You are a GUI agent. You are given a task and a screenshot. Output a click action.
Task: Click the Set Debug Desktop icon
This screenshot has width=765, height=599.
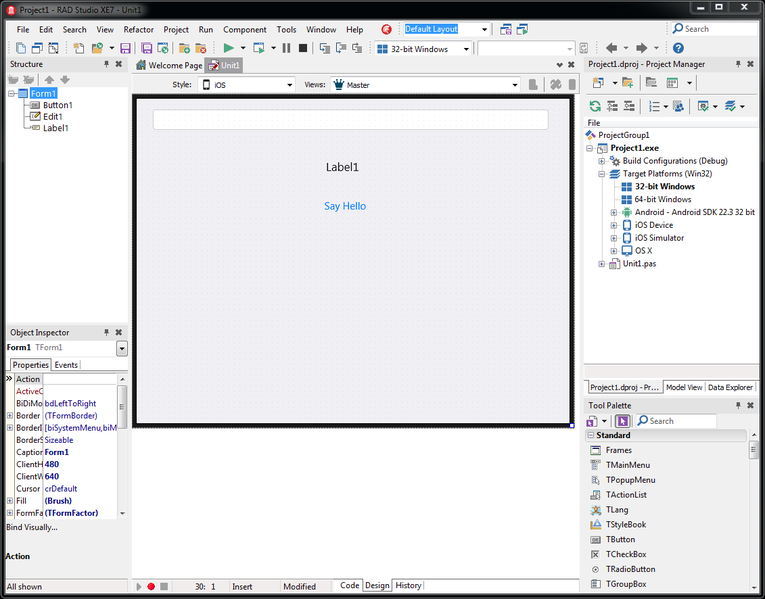click(x=522, y=29)
